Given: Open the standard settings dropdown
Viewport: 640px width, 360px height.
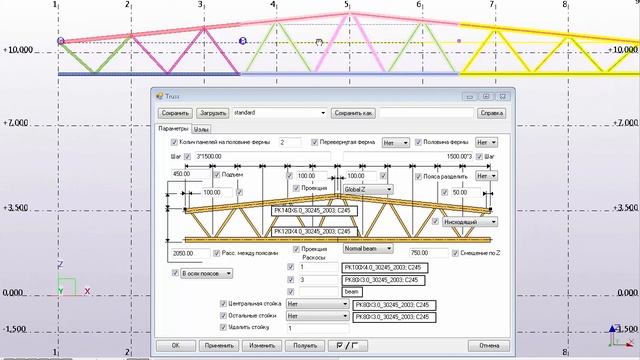Looking at the screenshot, I should (x=280, y=113).
